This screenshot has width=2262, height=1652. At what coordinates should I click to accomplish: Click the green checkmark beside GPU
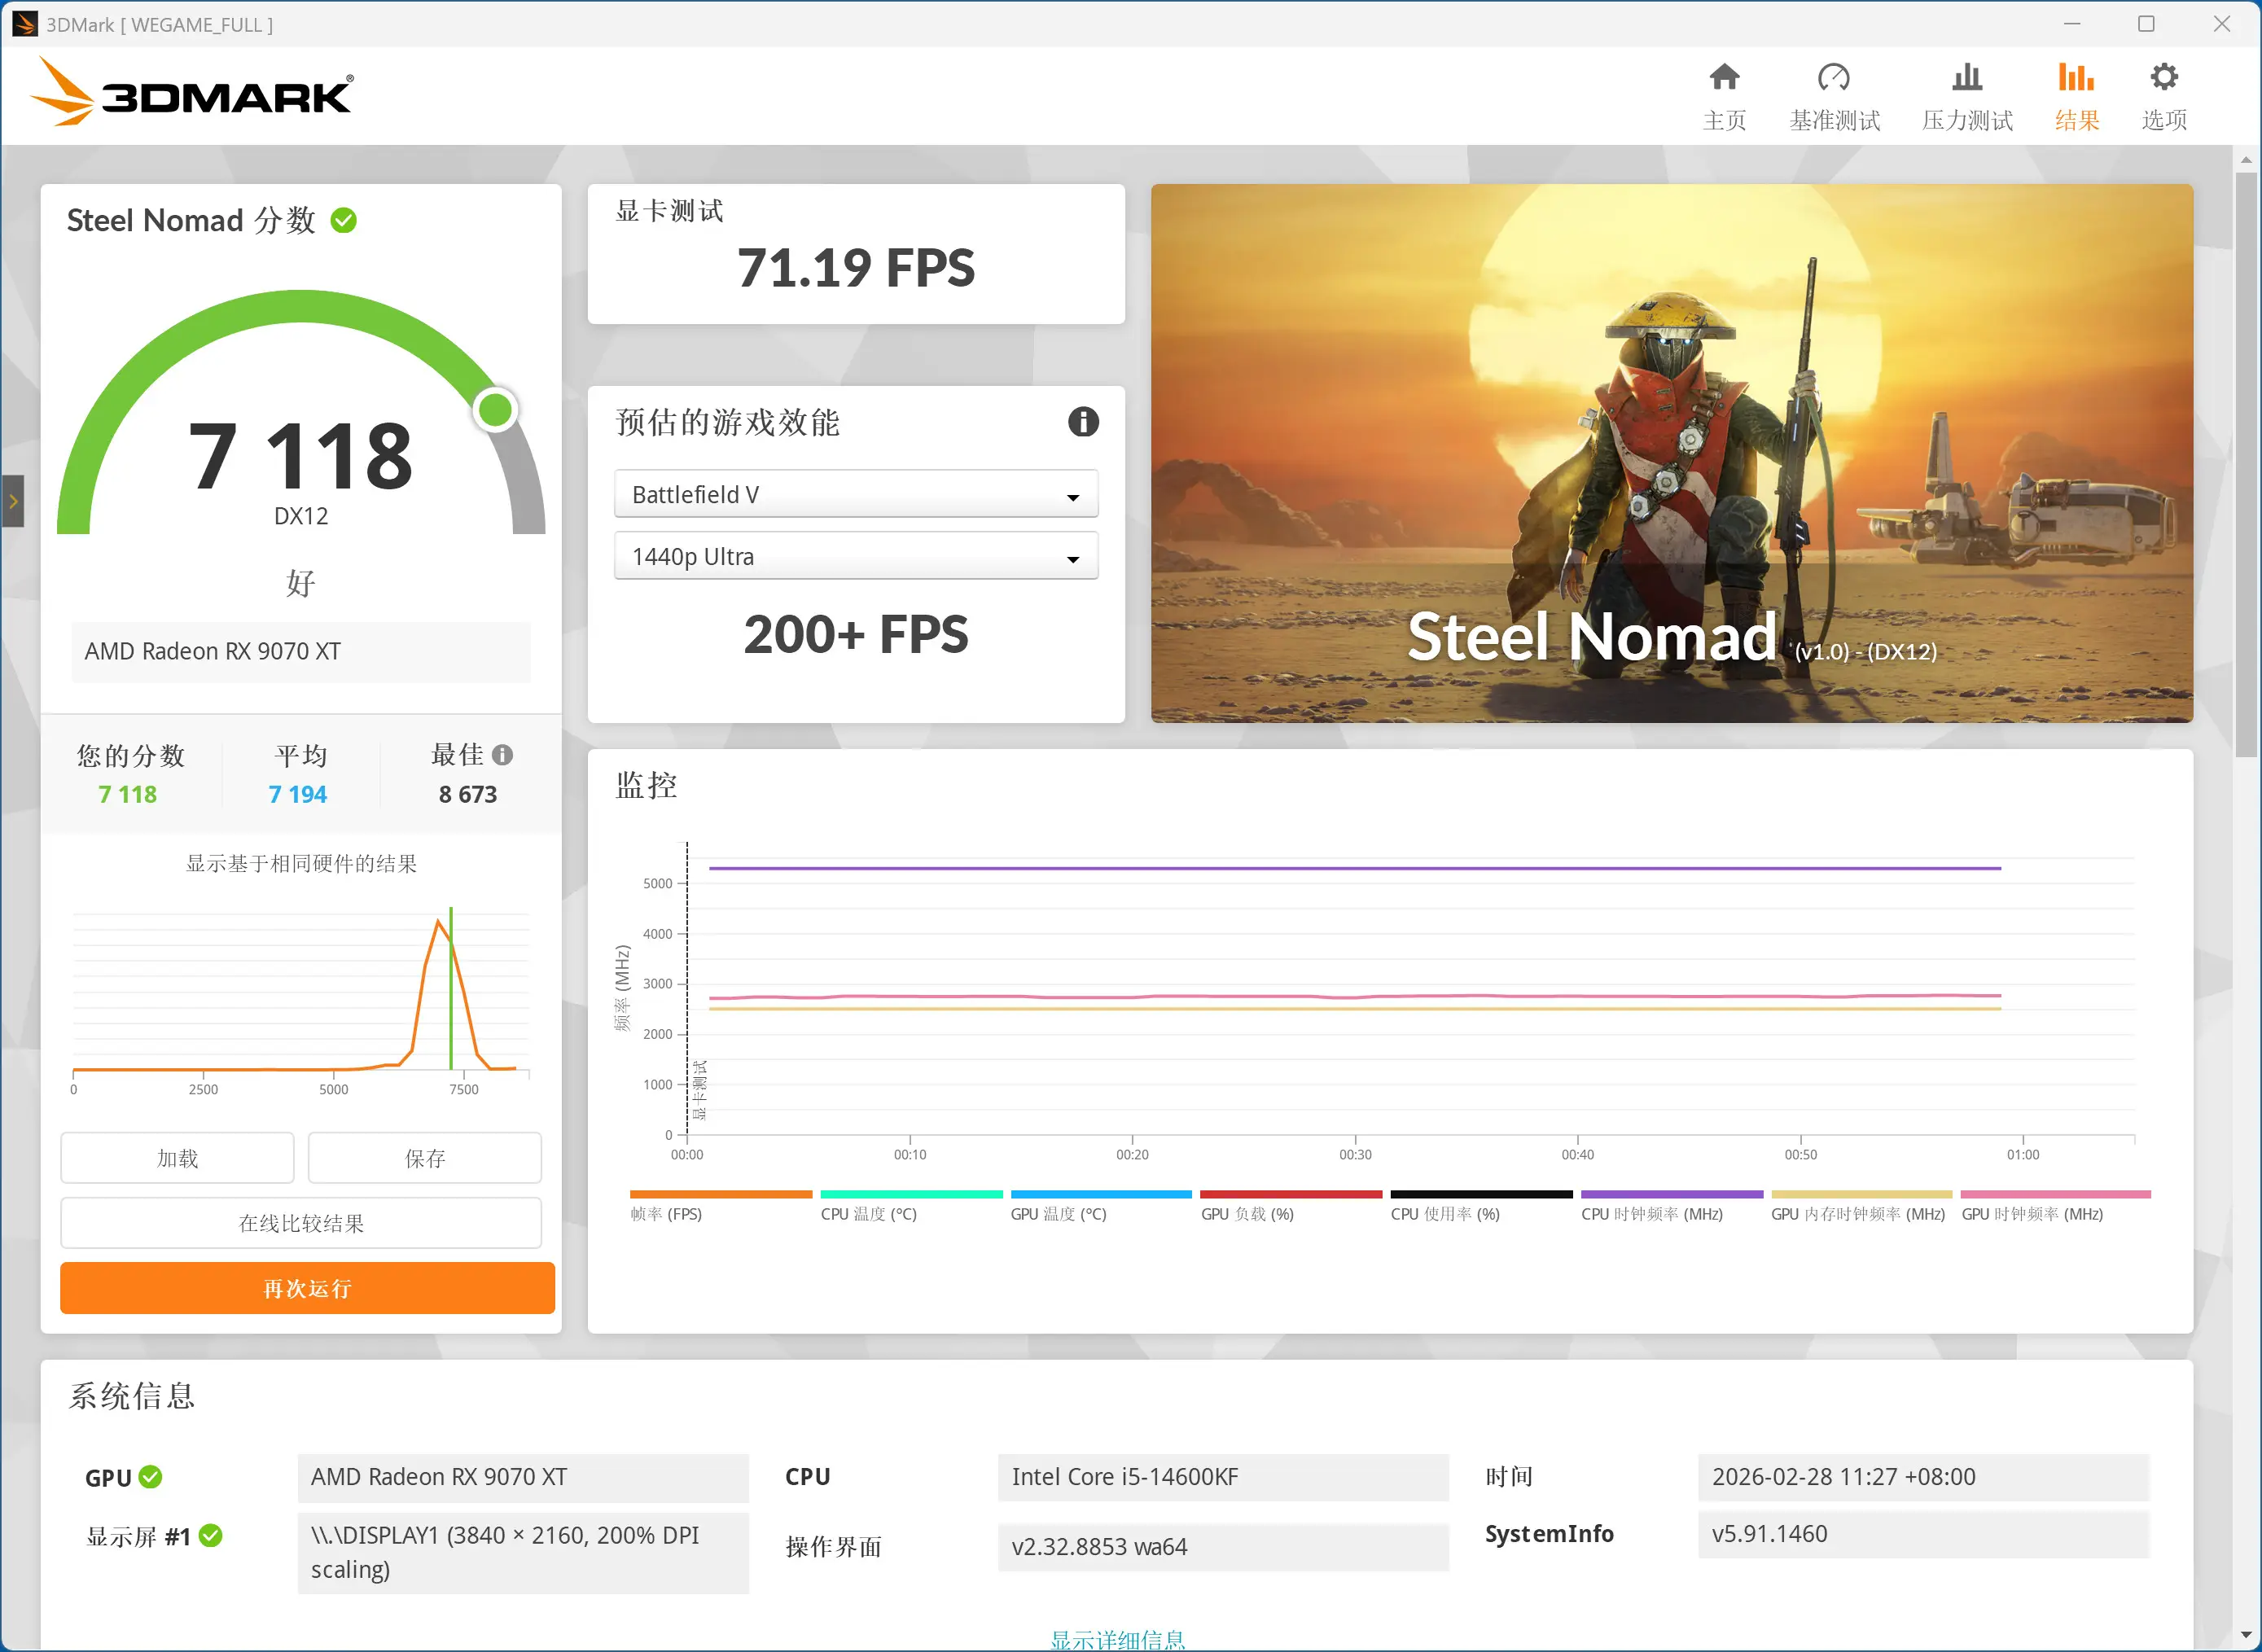[150, 1476]
